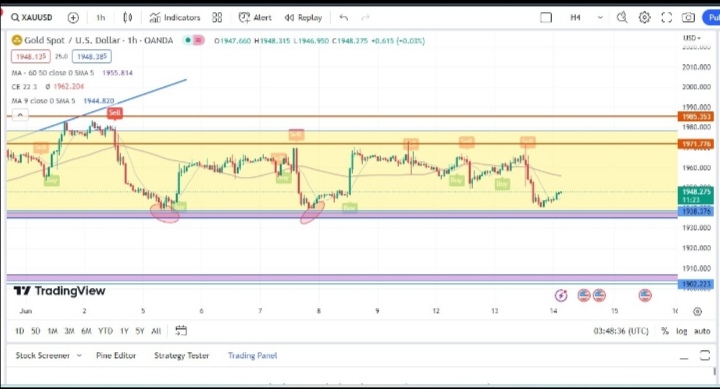Open chart settings gear

(x=645, y=17)
